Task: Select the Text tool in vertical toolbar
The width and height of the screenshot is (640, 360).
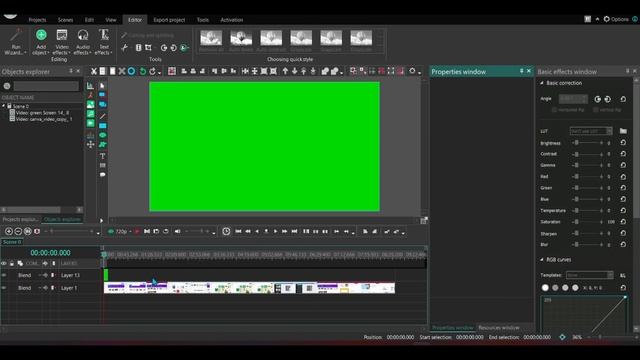Action: point(102,156)
